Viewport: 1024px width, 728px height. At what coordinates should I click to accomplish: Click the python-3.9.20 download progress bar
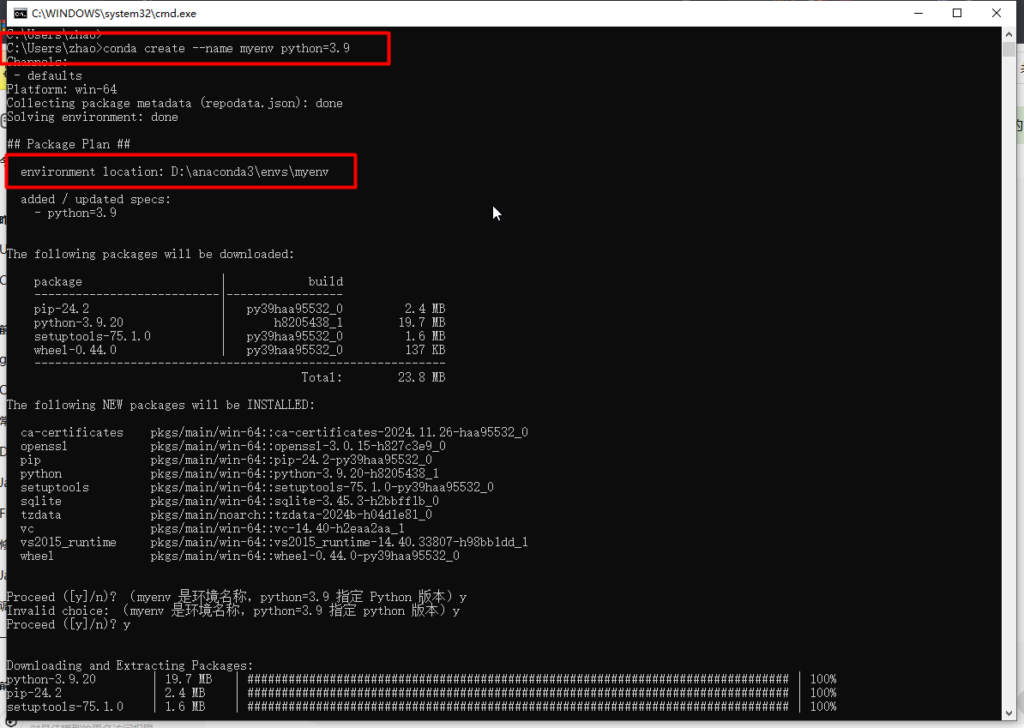522,679
